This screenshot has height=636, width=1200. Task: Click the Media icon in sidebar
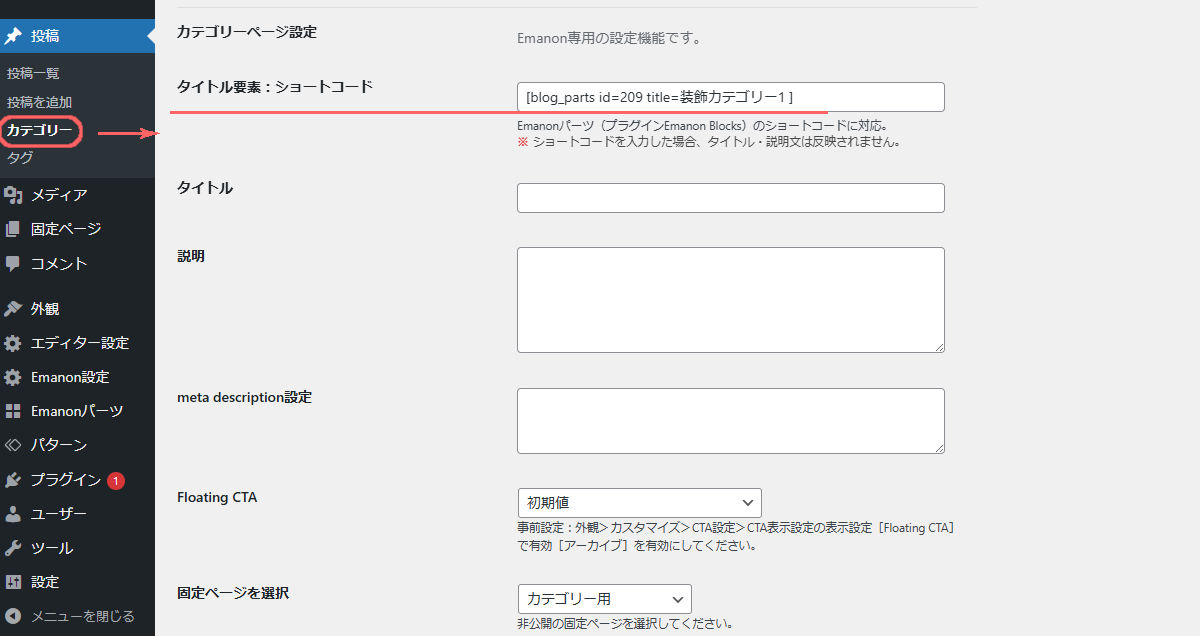13,195
